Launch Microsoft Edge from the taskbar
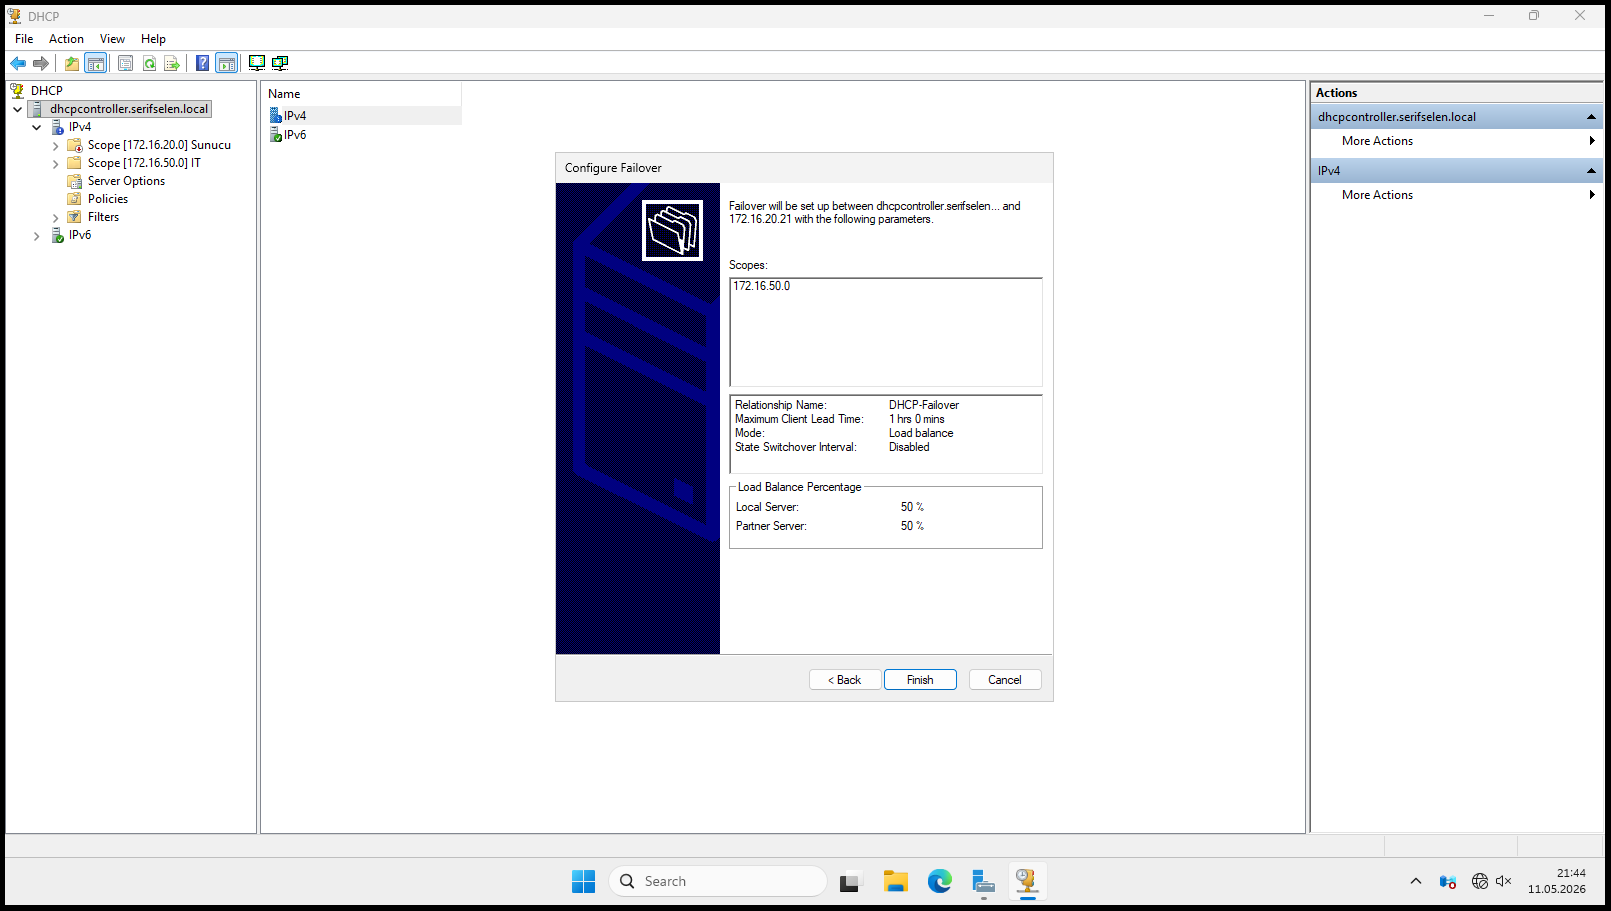The width and height of the screenshot is (1611, 911). coord(940,881)
